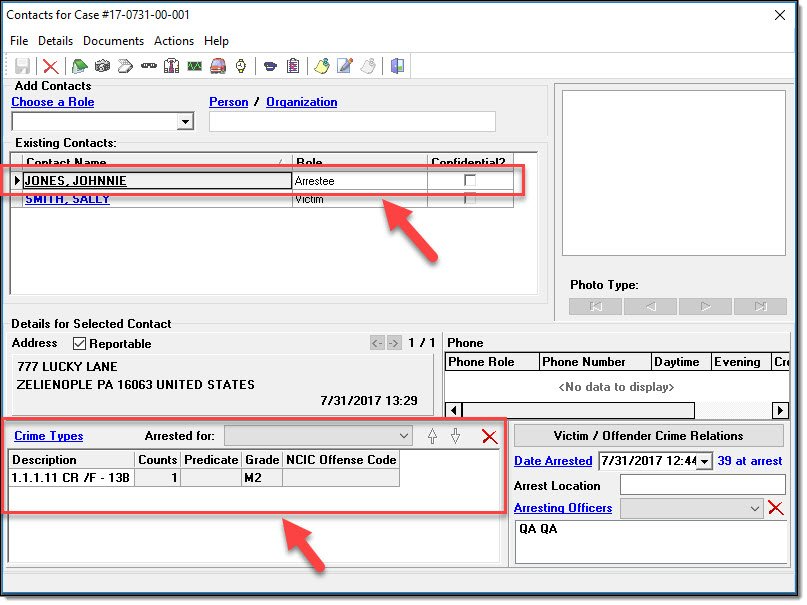
Task: Click Victim / Offender Crime Relations button
Action: pyautogui.click(x=648, y=436)
